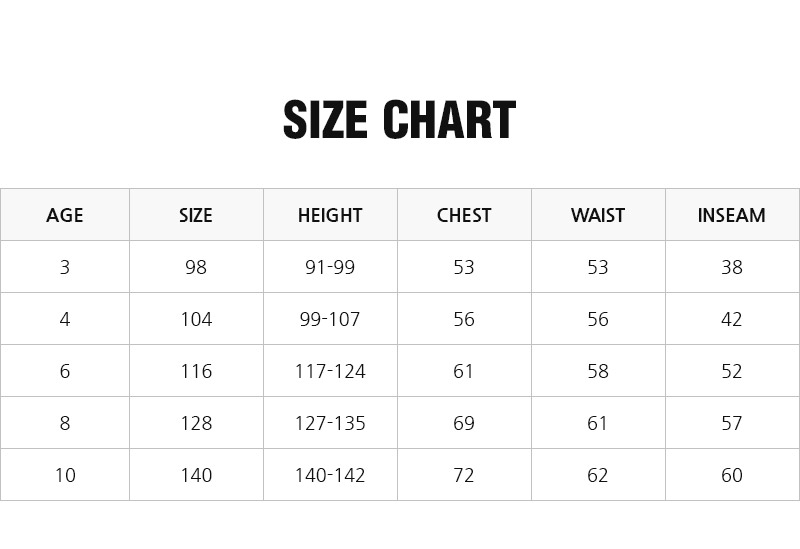This screenshot has height=549, width=800.
Task: Select size 116 cell
Action: 196,371
